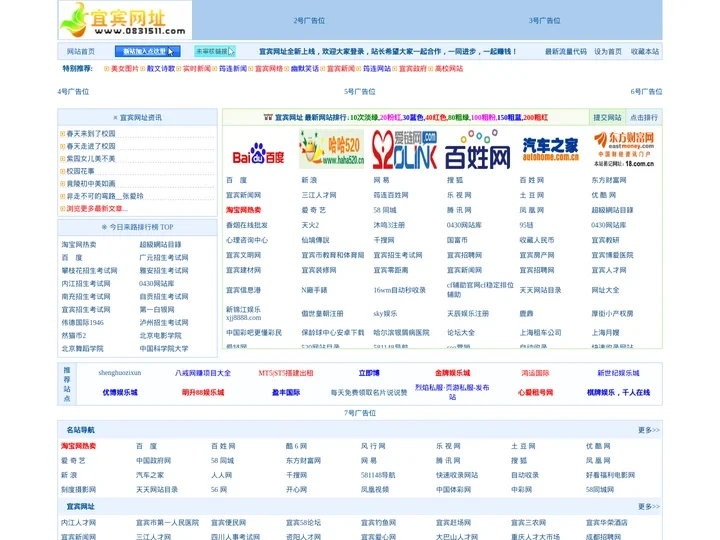Open recommended link 筠连新闻
This screenshot has height=540, width=720.
click(x=233, y=68)
